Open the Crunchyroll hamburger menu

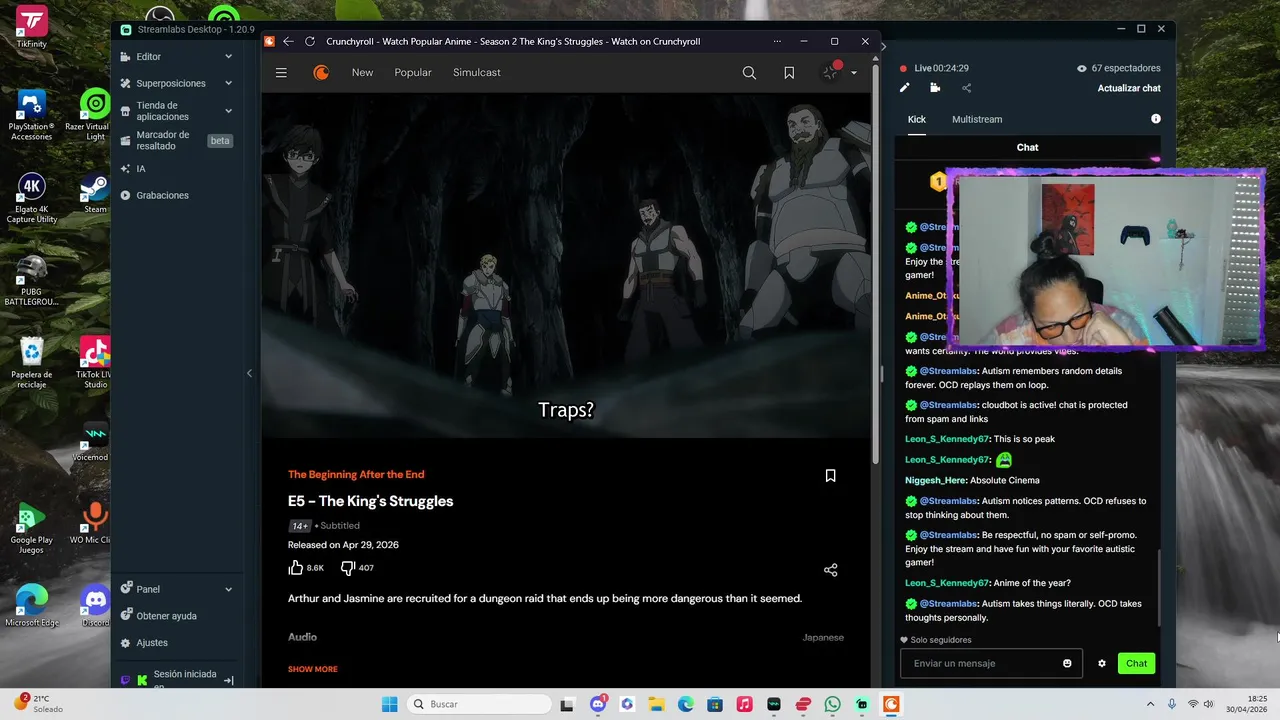click(281, 73)
